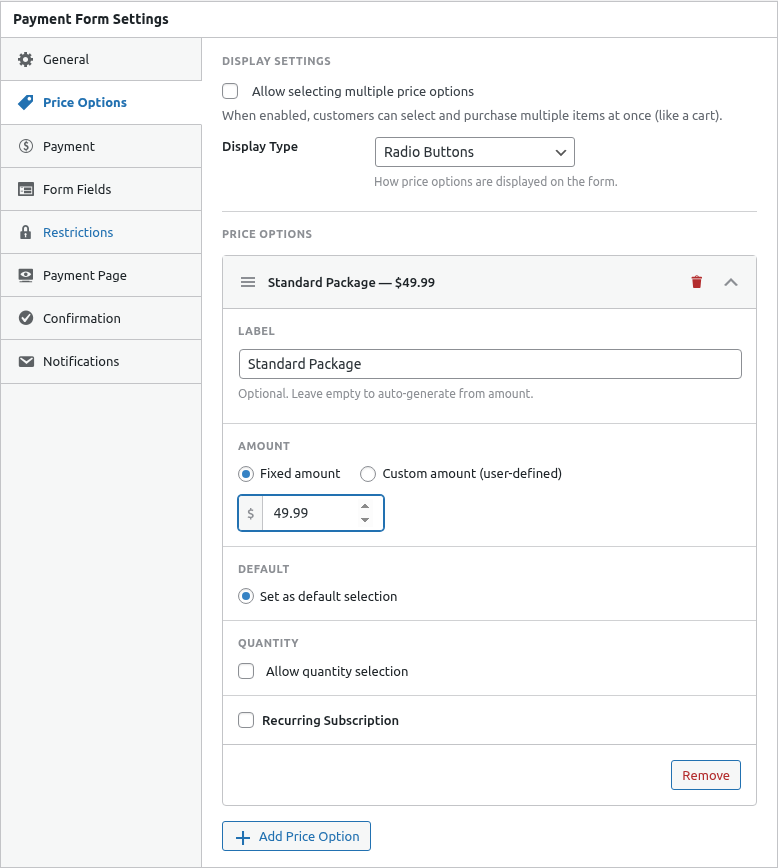This screenshot has height=868, width=778.
Task: Select the Payment dollar icon in sidebar
Action: pos(25,146)
